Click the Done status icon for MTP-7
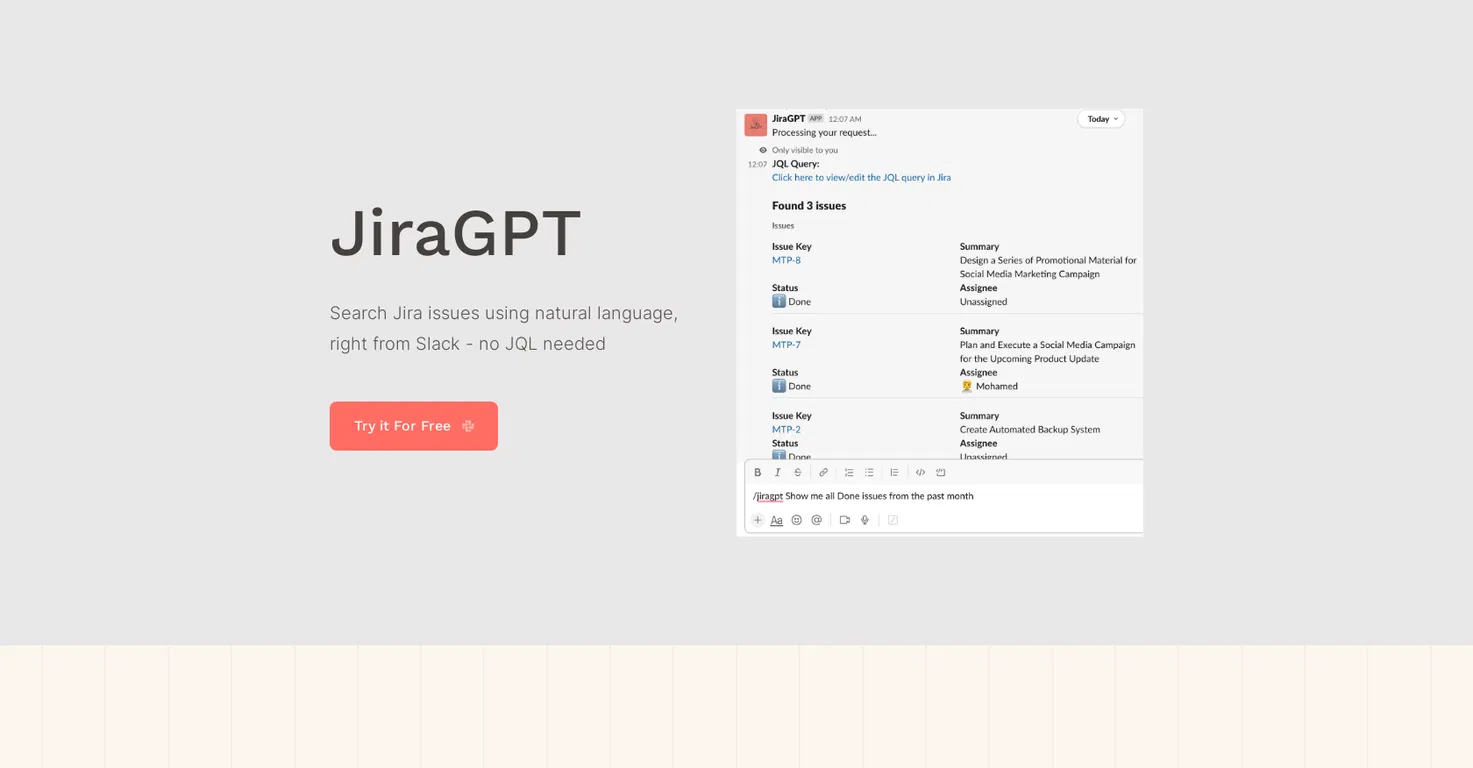Image resolution: width=1473 pixels, height=768 pixels. pyautogui.click(x=779, y=386)
